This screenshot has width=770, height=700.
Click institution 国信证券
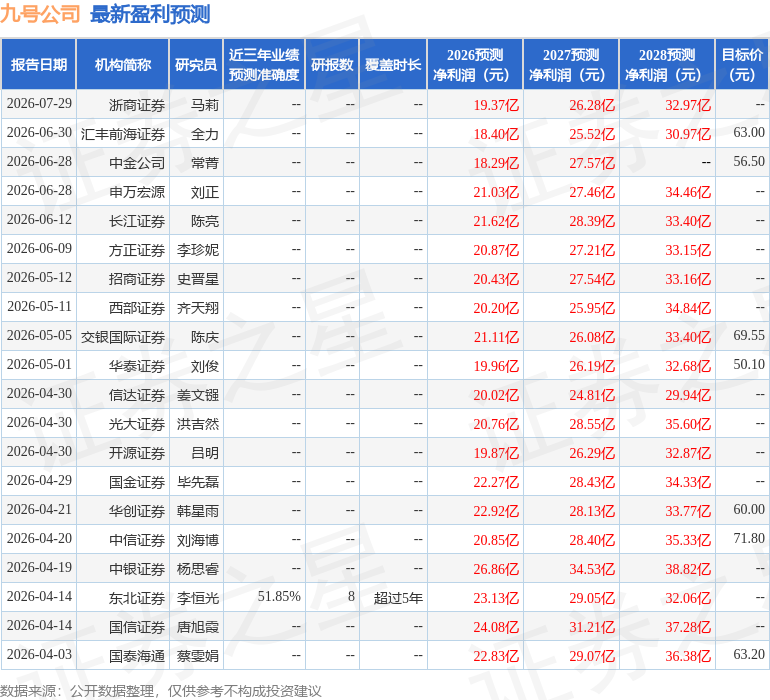click(x=137, y=626)
